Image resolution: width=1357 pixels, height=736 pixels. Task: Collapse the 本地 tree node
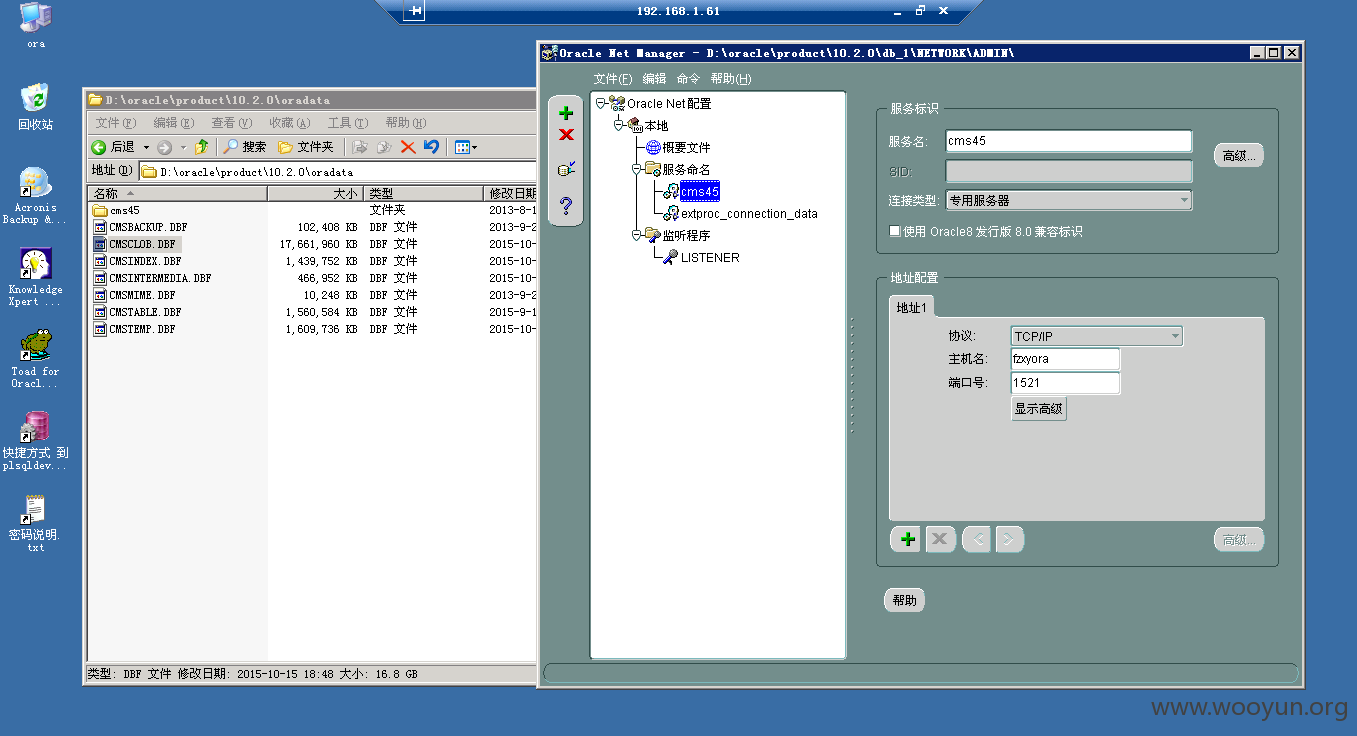[619, 125]
